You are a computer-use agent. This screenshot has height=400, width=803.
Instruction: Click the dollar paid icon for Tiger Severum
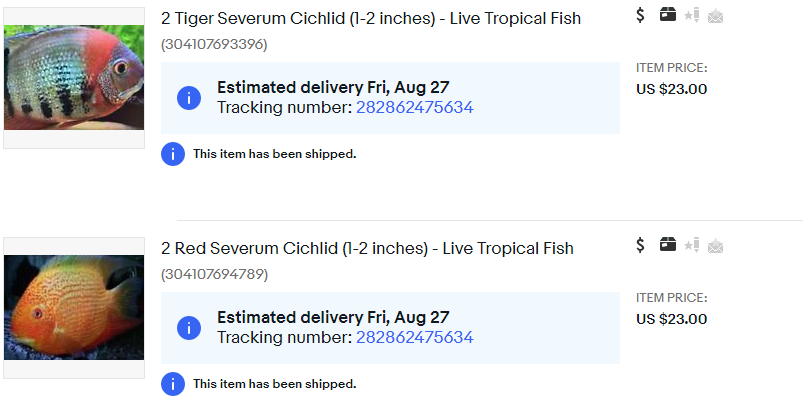point(641,15)
